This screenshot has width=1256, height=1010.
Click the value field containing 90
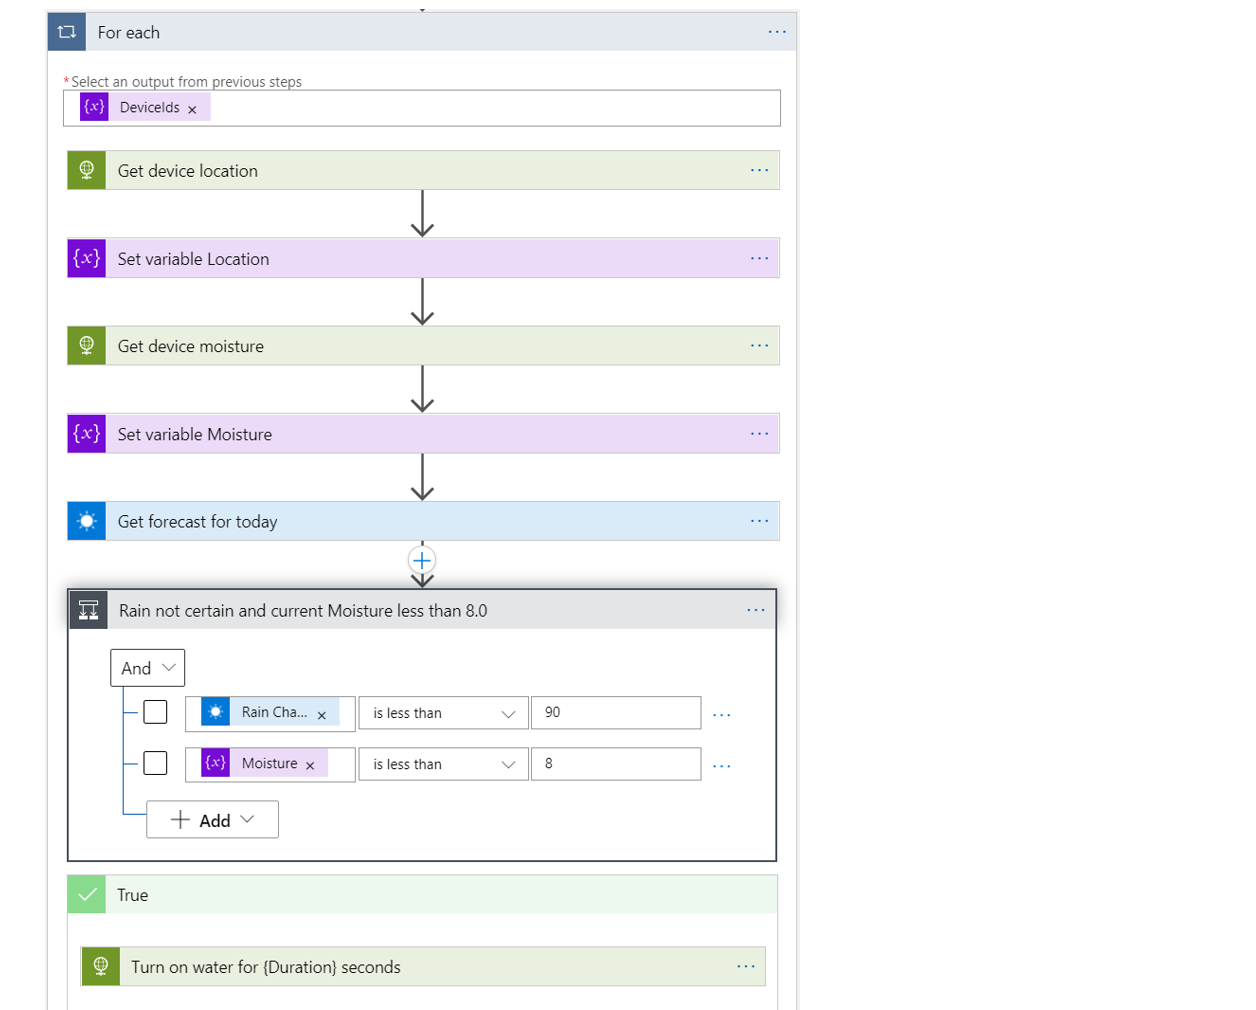[x=616, y=713]
